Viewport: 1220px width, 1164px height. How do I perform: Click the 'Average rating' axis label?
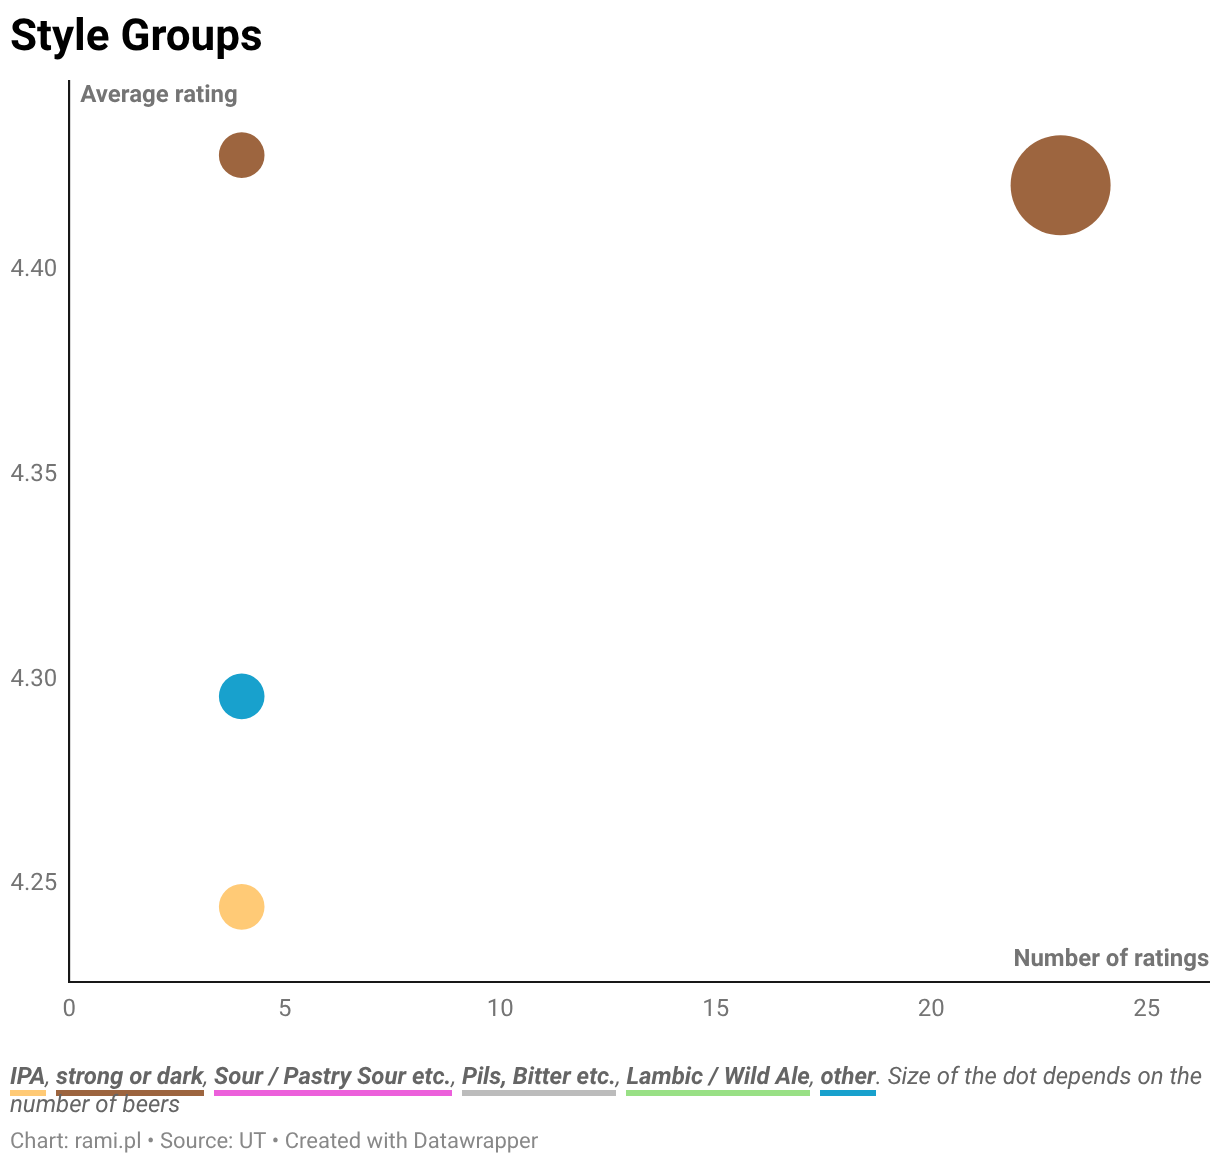(159, 94)
